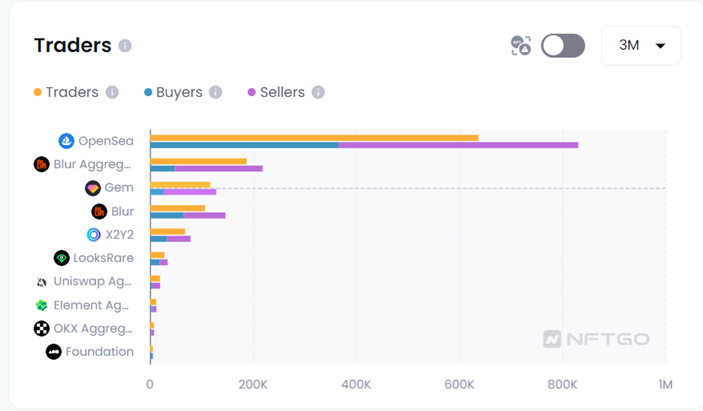Click the Foundation marketplace logo icon
This screenshot has width=703, height=411.
tap(54, 352)
